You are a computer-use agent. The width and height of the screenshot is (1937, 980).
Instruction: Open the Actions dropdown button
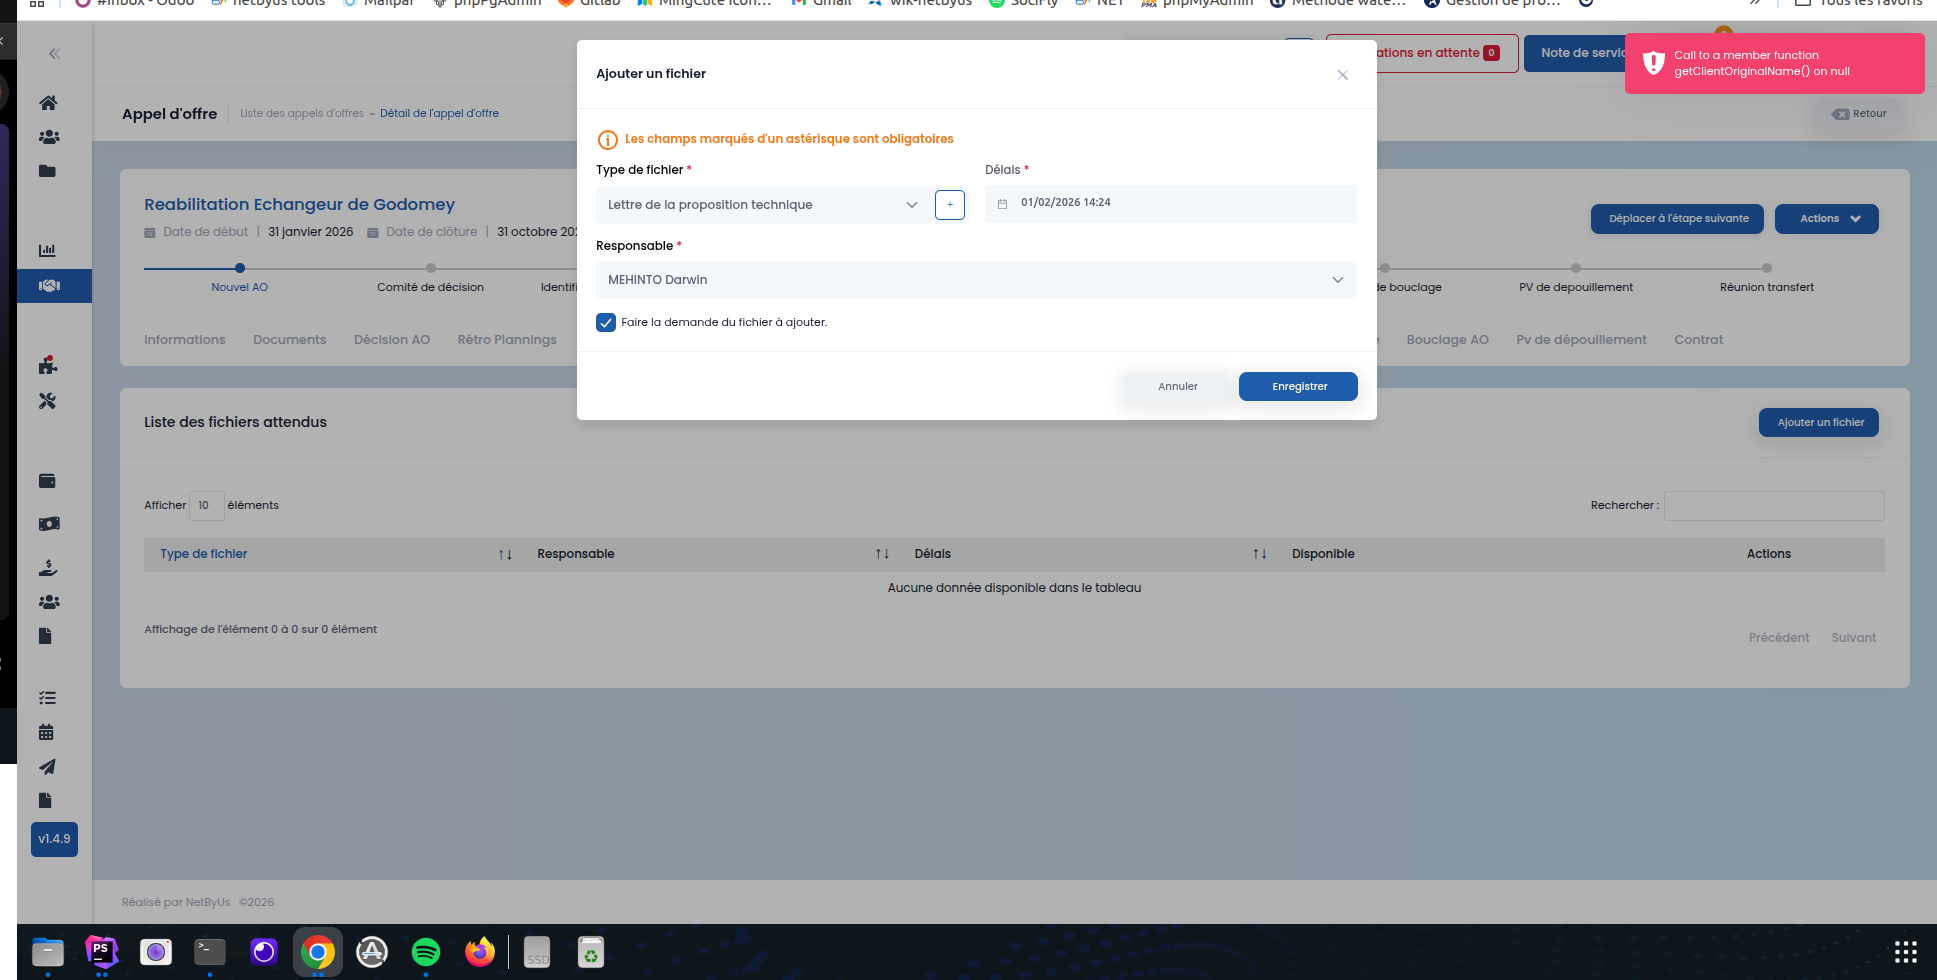(1826, 219)
